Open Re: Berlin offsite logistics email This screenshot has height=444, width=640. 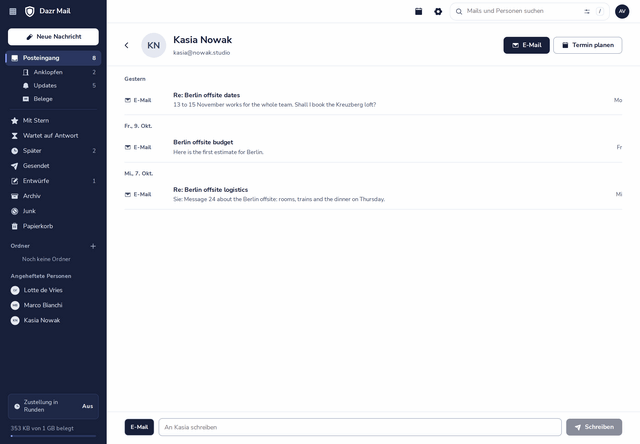coord(373,195)
